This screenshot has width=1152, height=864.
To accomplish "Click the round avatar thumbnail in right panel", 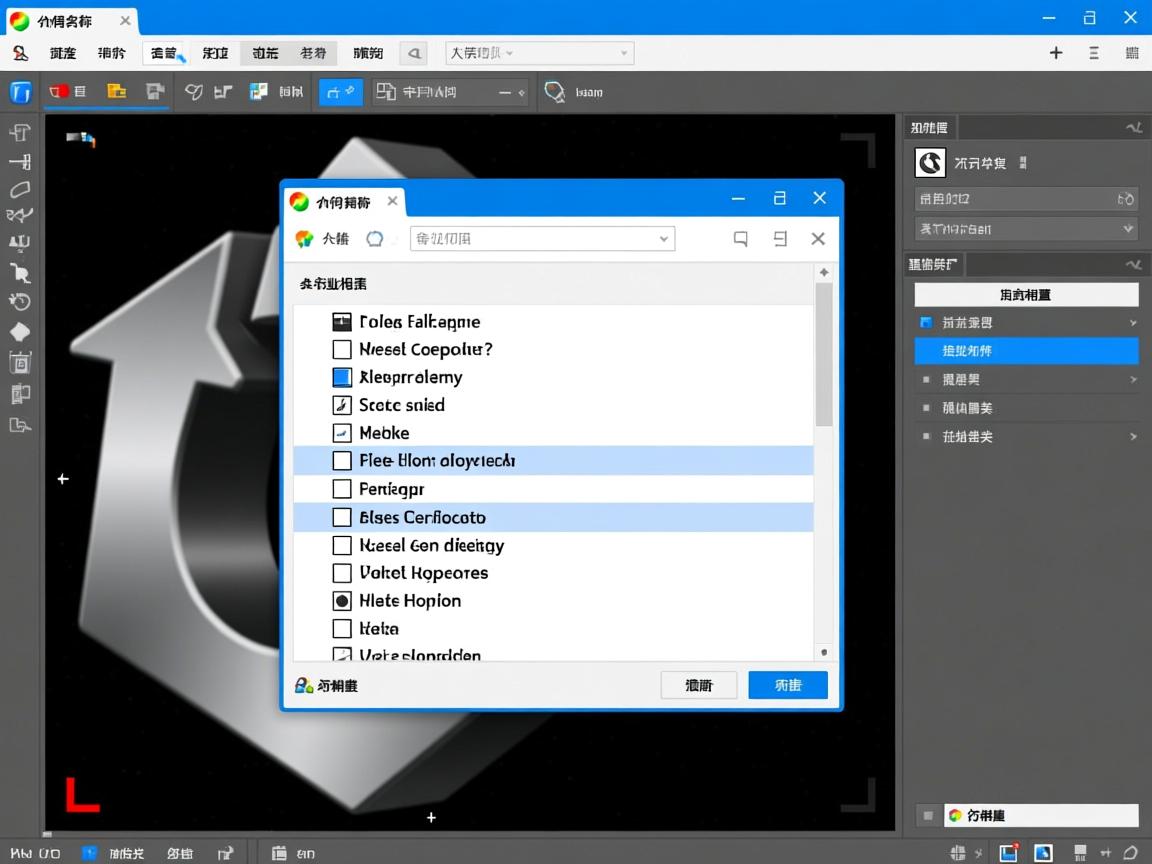I will [931, 163].
